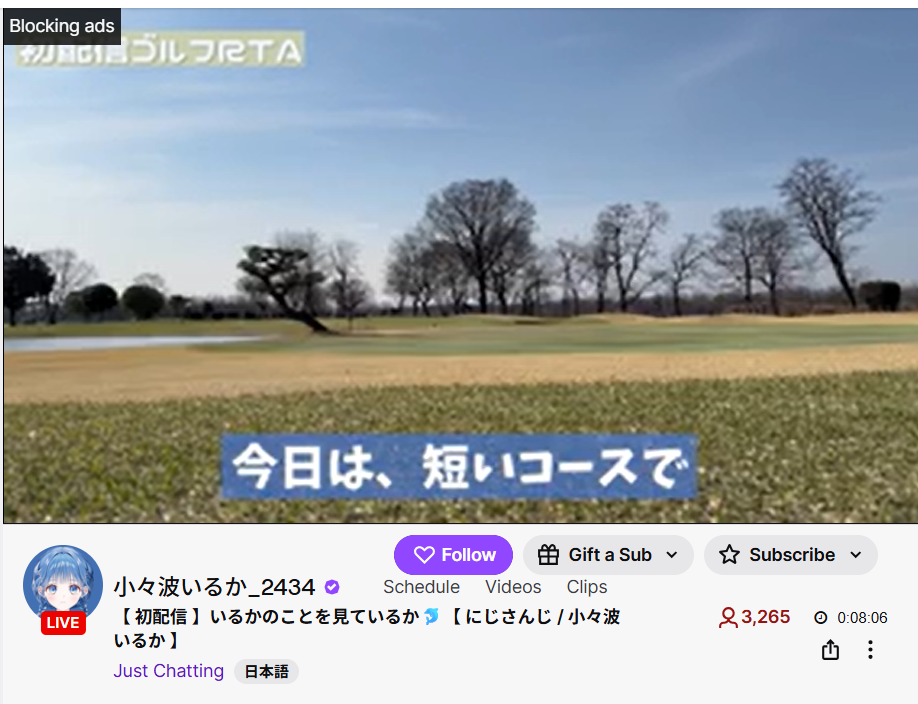Click the streamer avatar with LIVE badge
918x704 pixels.
[x=63, y=589]
